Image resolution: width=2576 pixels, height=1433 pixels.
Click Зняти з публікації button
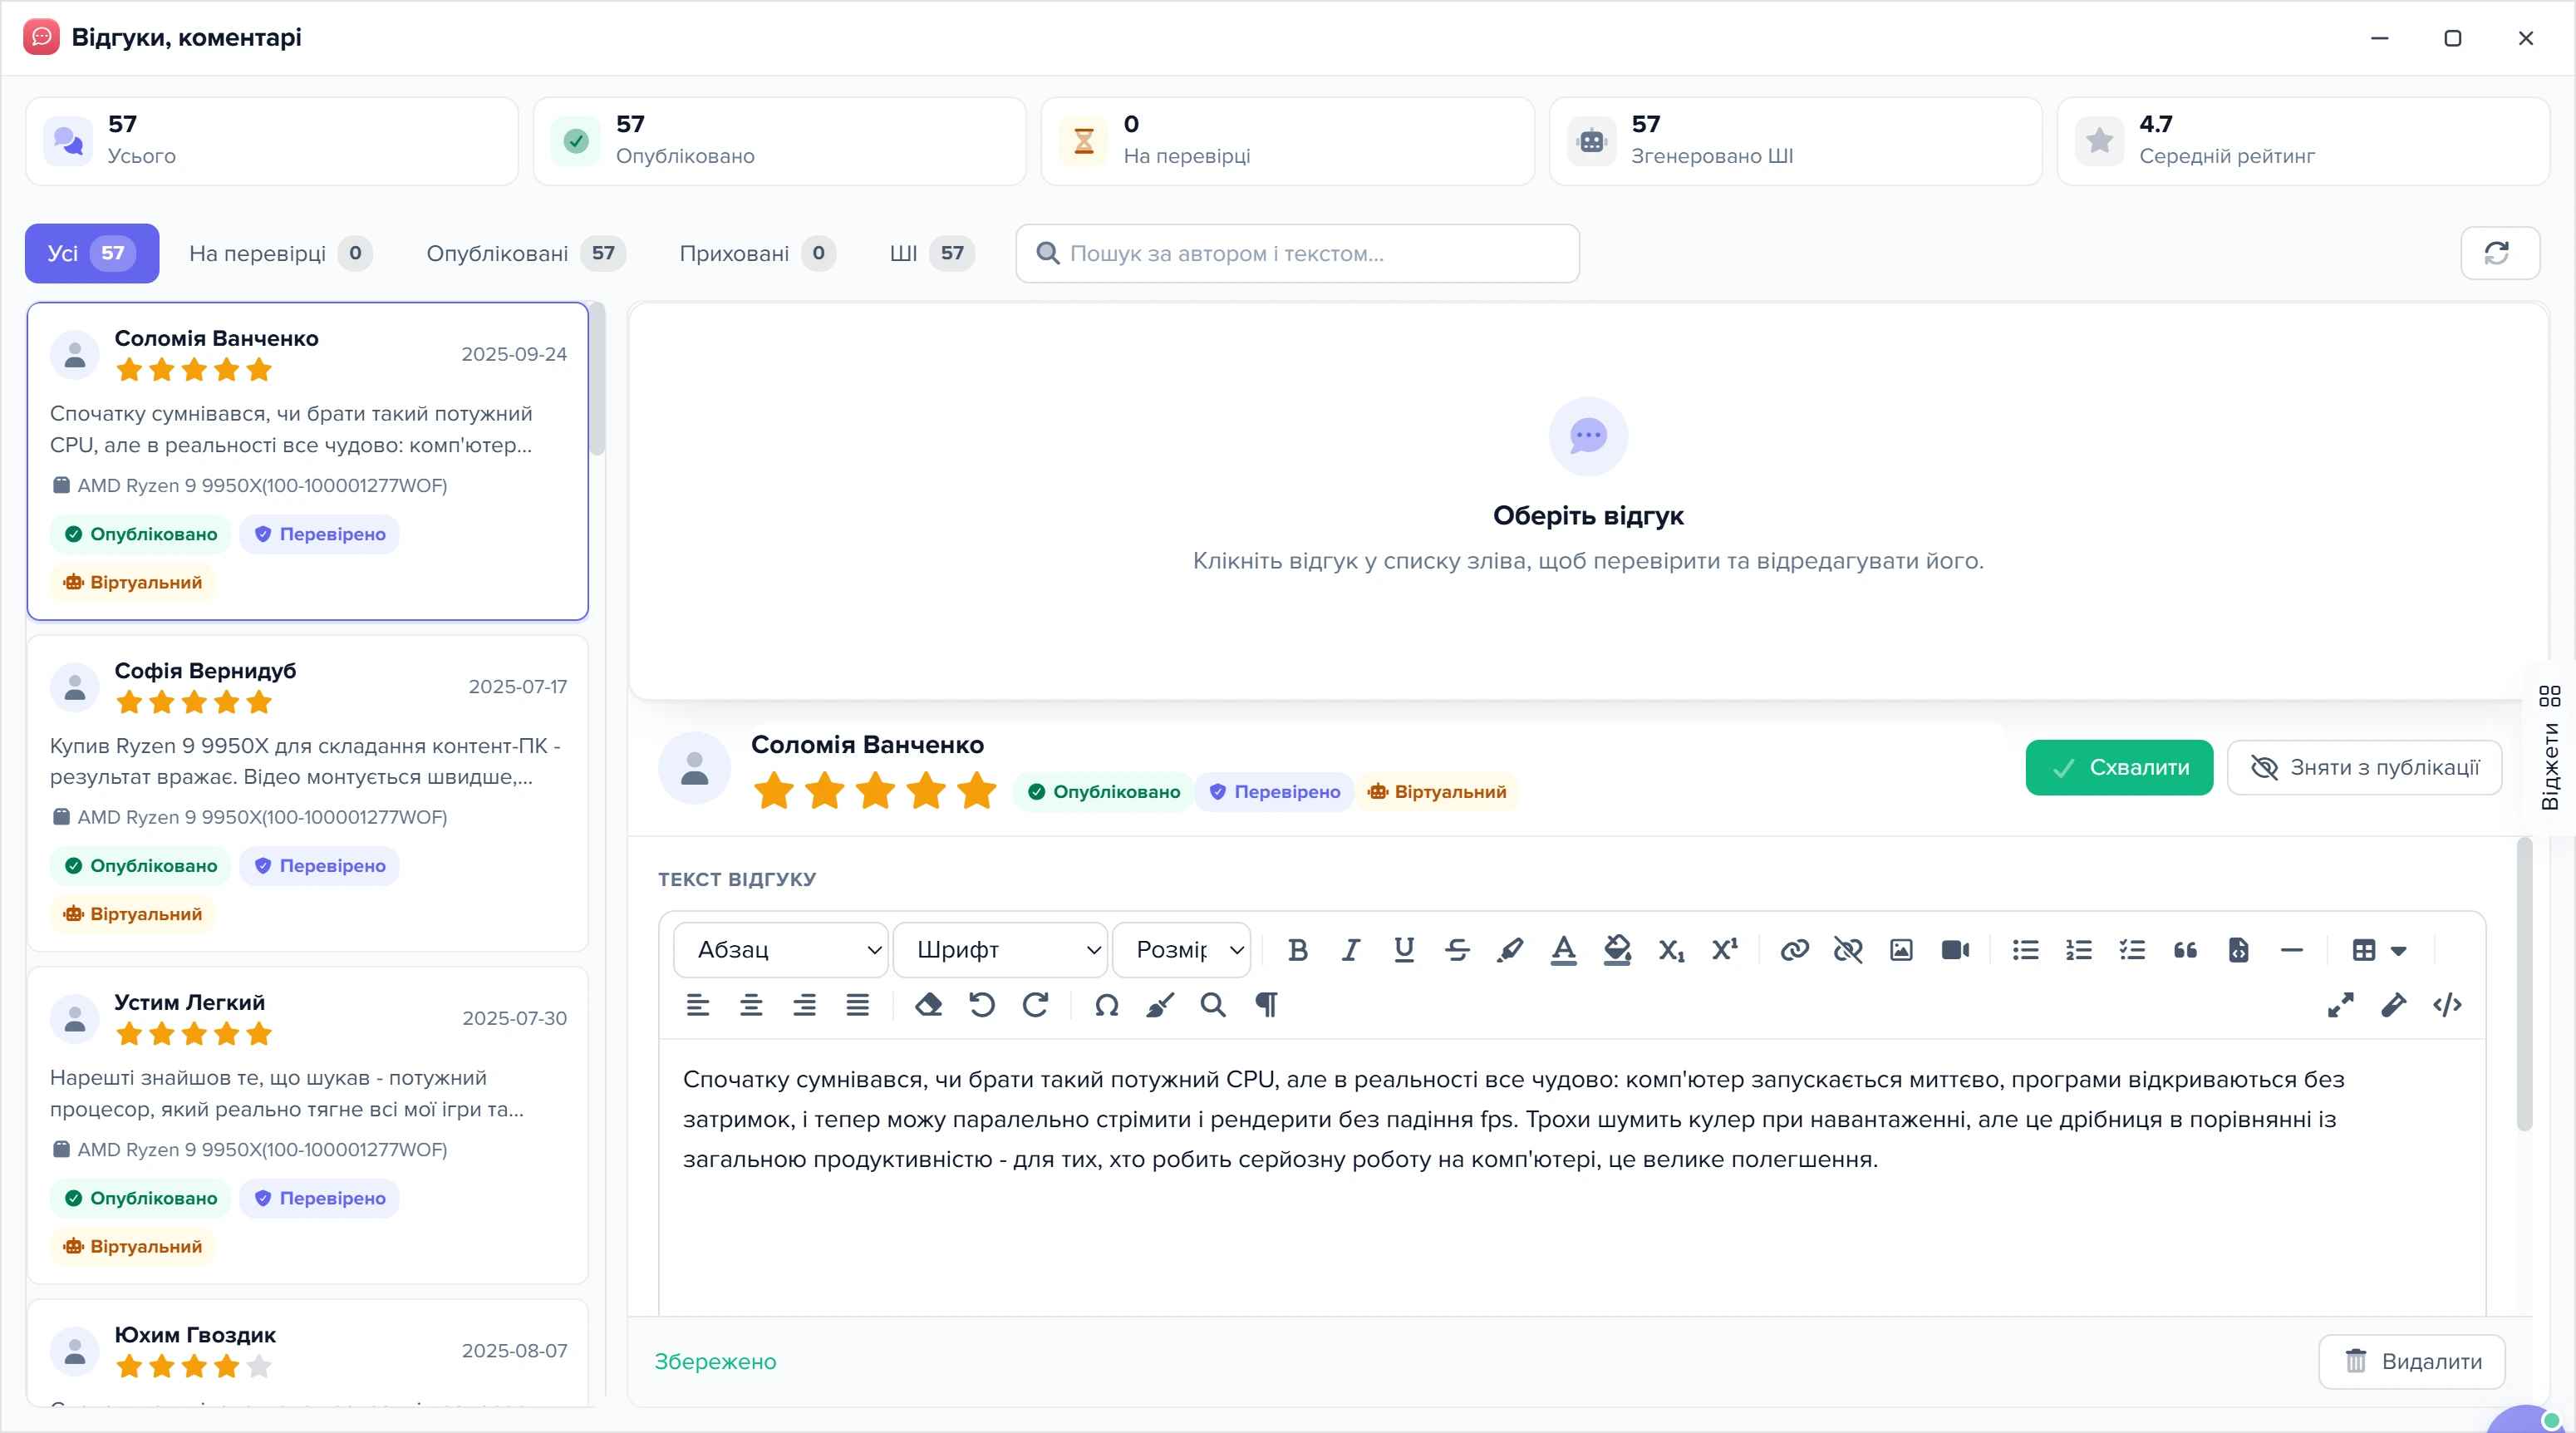pyautogui.click(x=2365, y=768)
